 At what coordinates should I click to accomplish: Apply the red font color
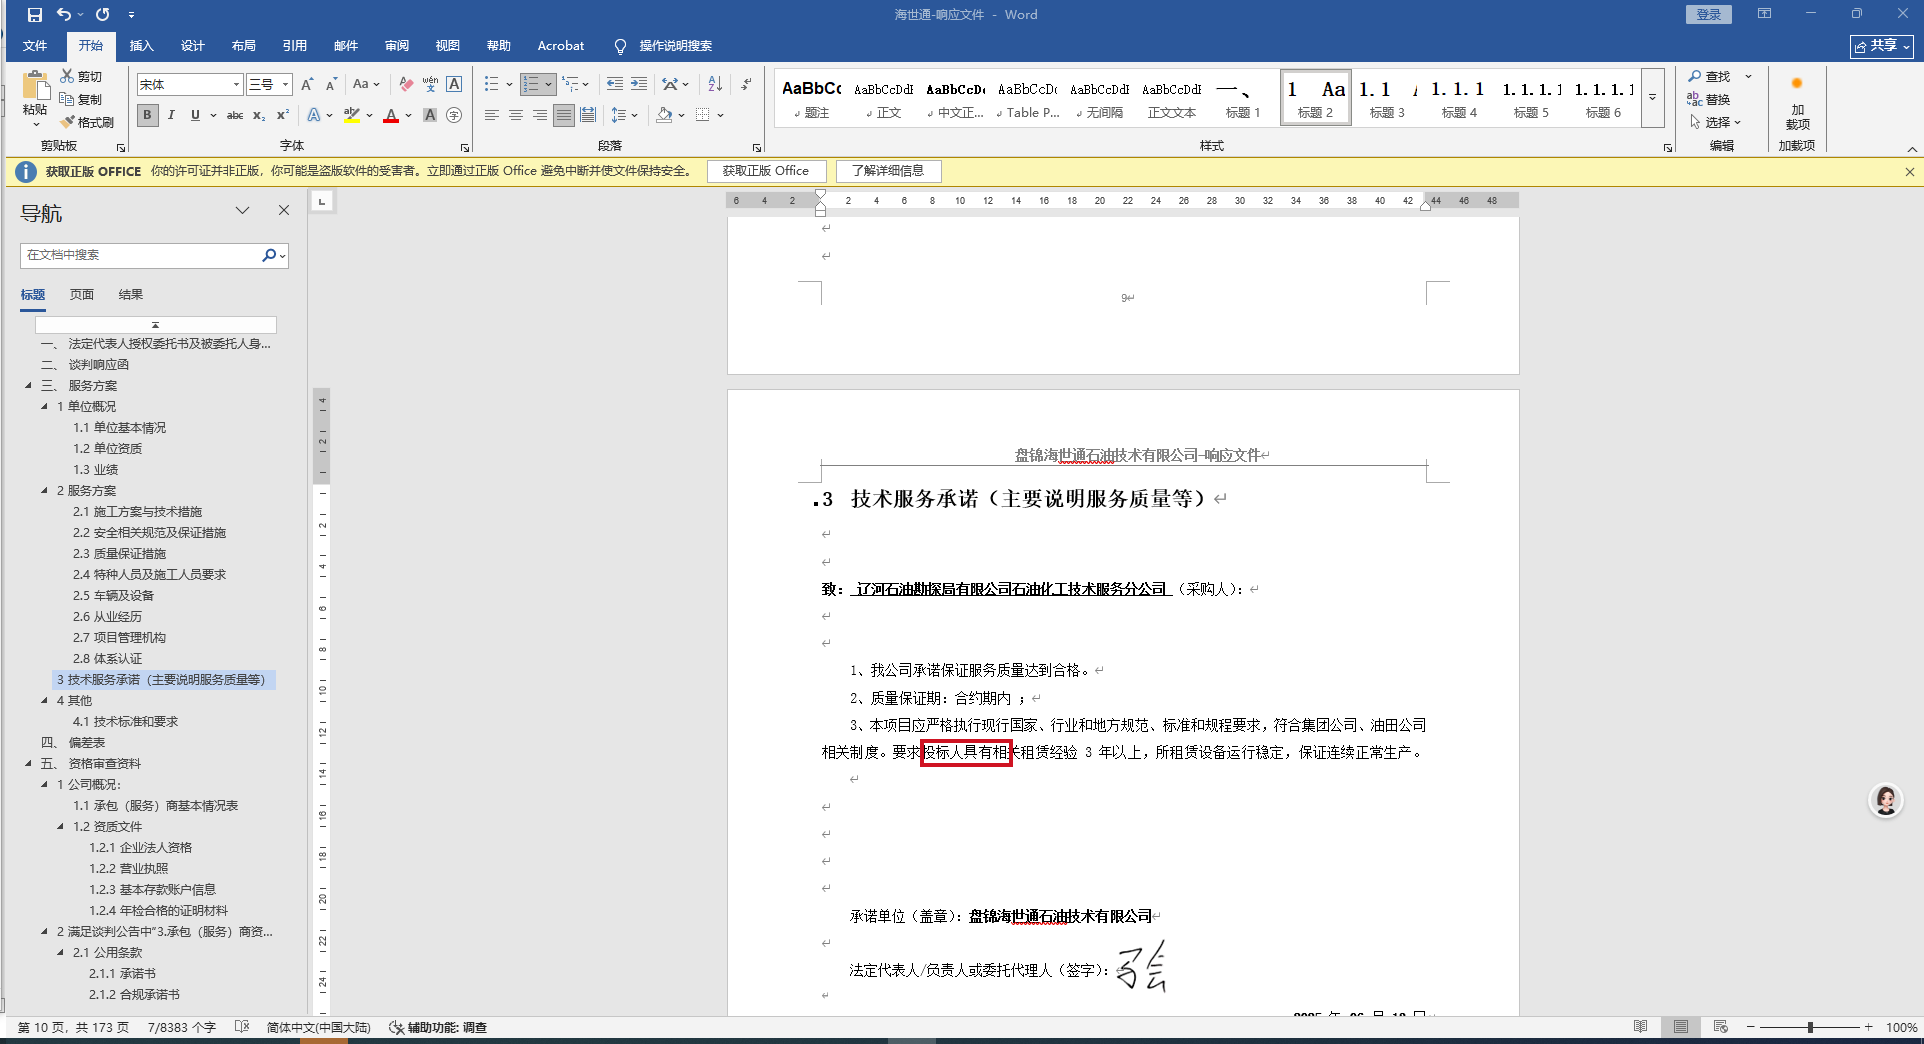point(391,115)
